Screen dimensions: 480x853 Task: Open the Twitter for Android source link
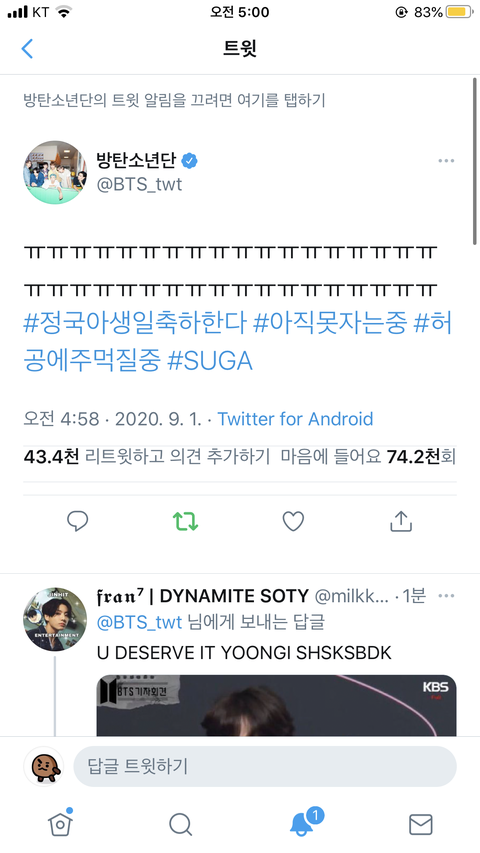tap(296, 419)
